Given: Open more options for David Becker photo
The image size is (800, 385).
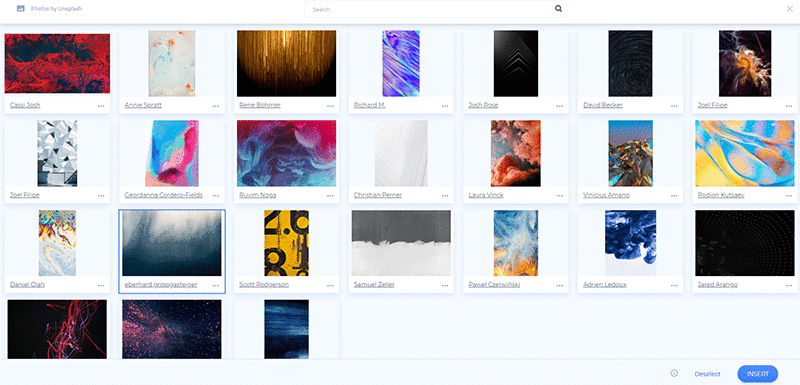Looking at the screenshot, I should coord(674,106).
